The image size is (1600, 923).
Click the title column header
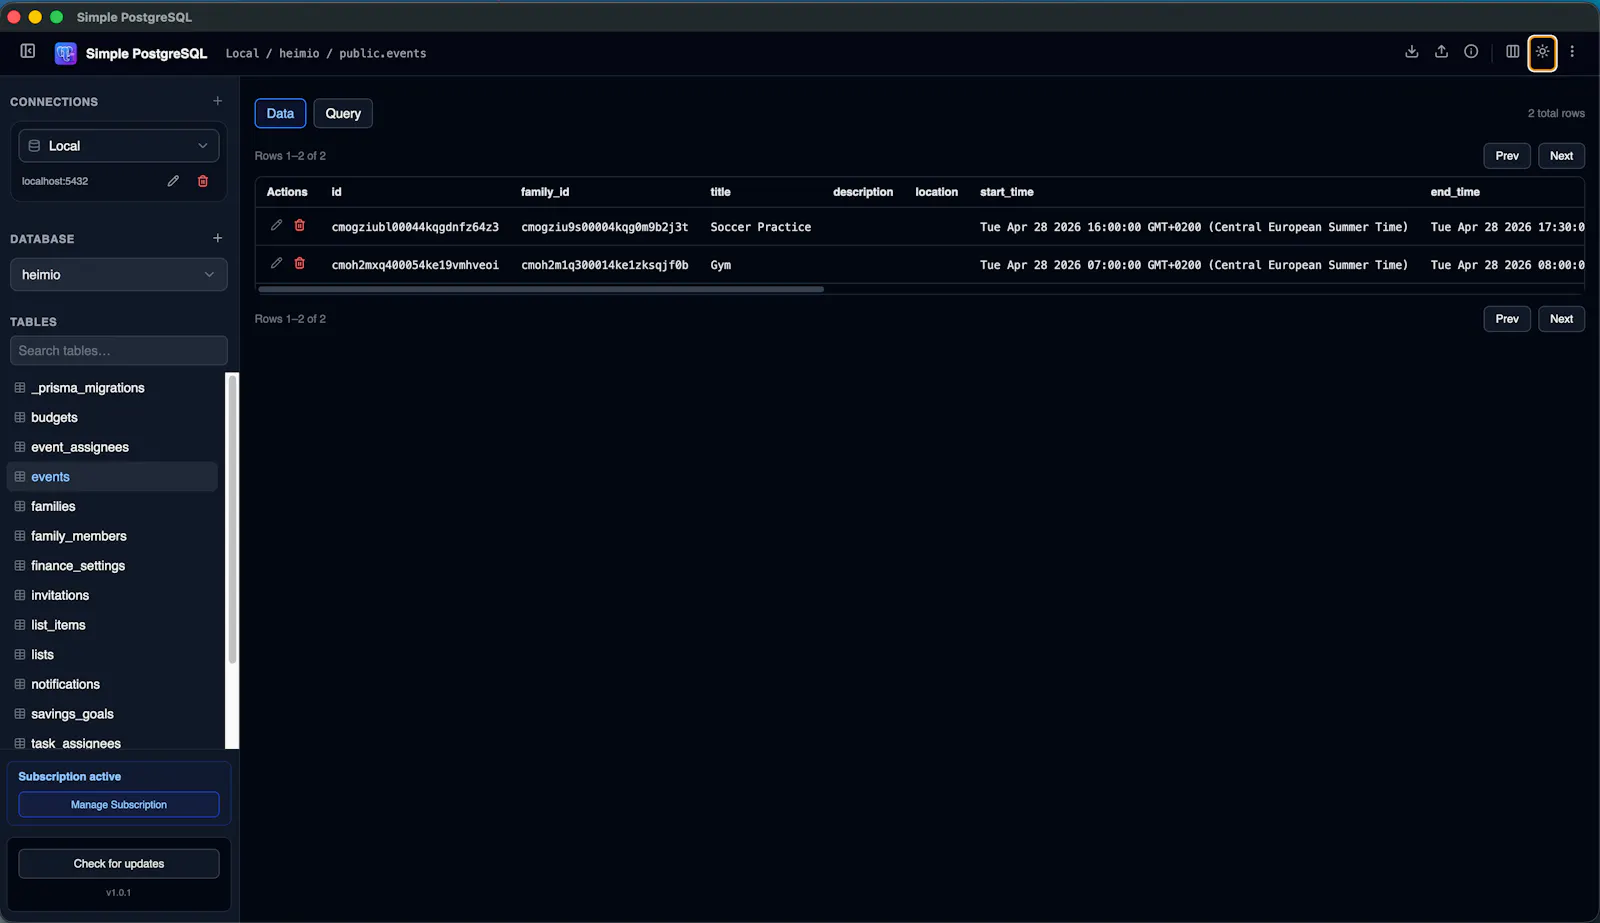(x=720, y=192)
